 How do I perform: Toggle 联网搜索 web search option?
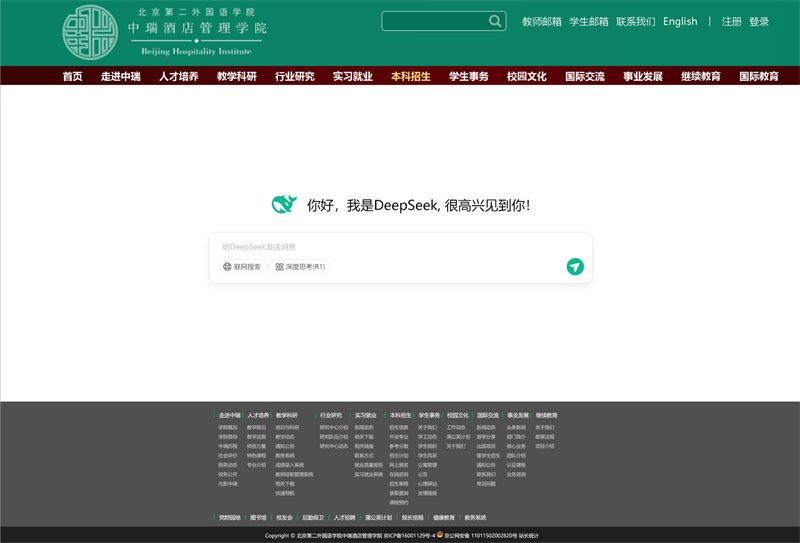click(243, 266)
